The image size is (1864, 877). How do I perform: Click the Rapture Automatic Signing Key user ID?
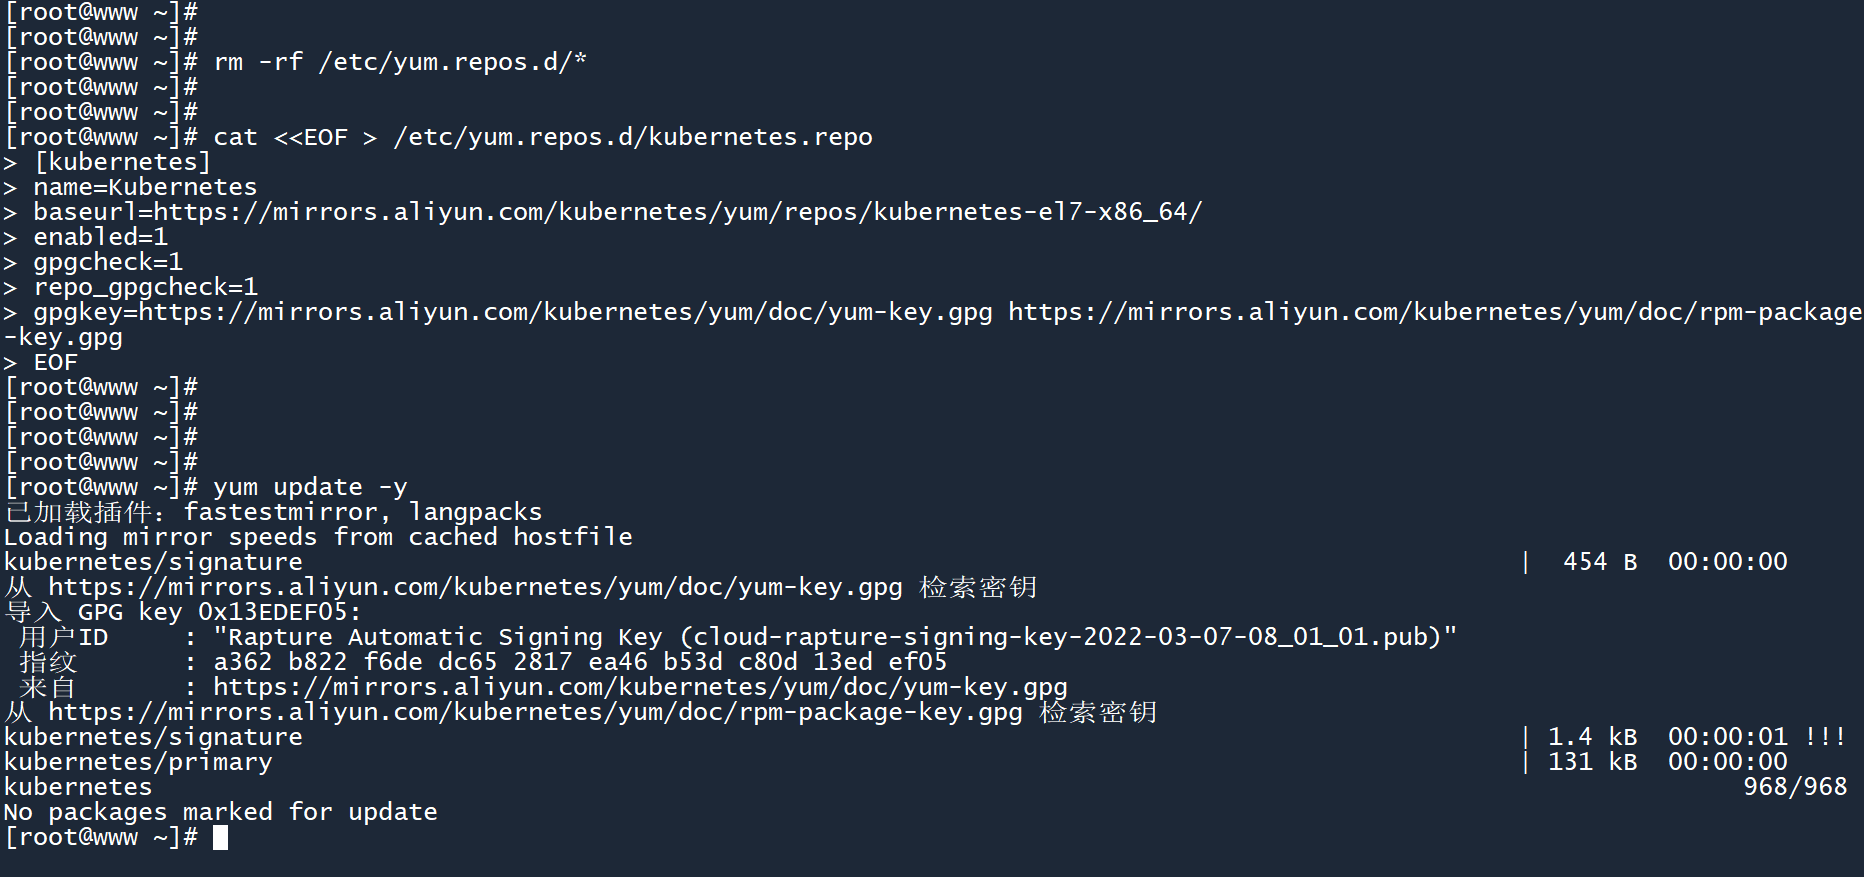835,637
